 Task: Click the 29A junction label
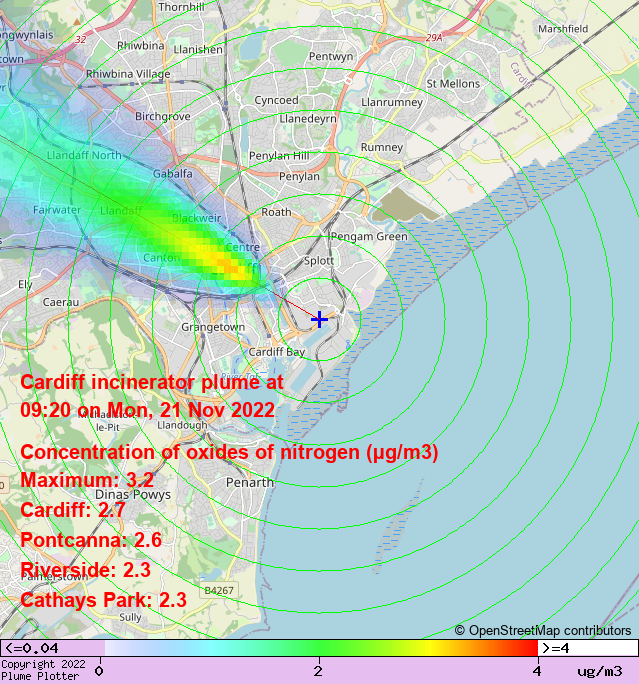point(434,38)
